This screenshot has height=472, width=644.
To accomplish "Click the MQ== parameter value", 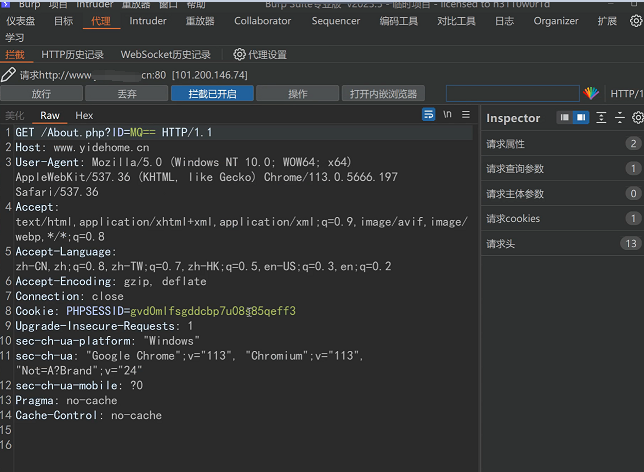I will point(143,132).
